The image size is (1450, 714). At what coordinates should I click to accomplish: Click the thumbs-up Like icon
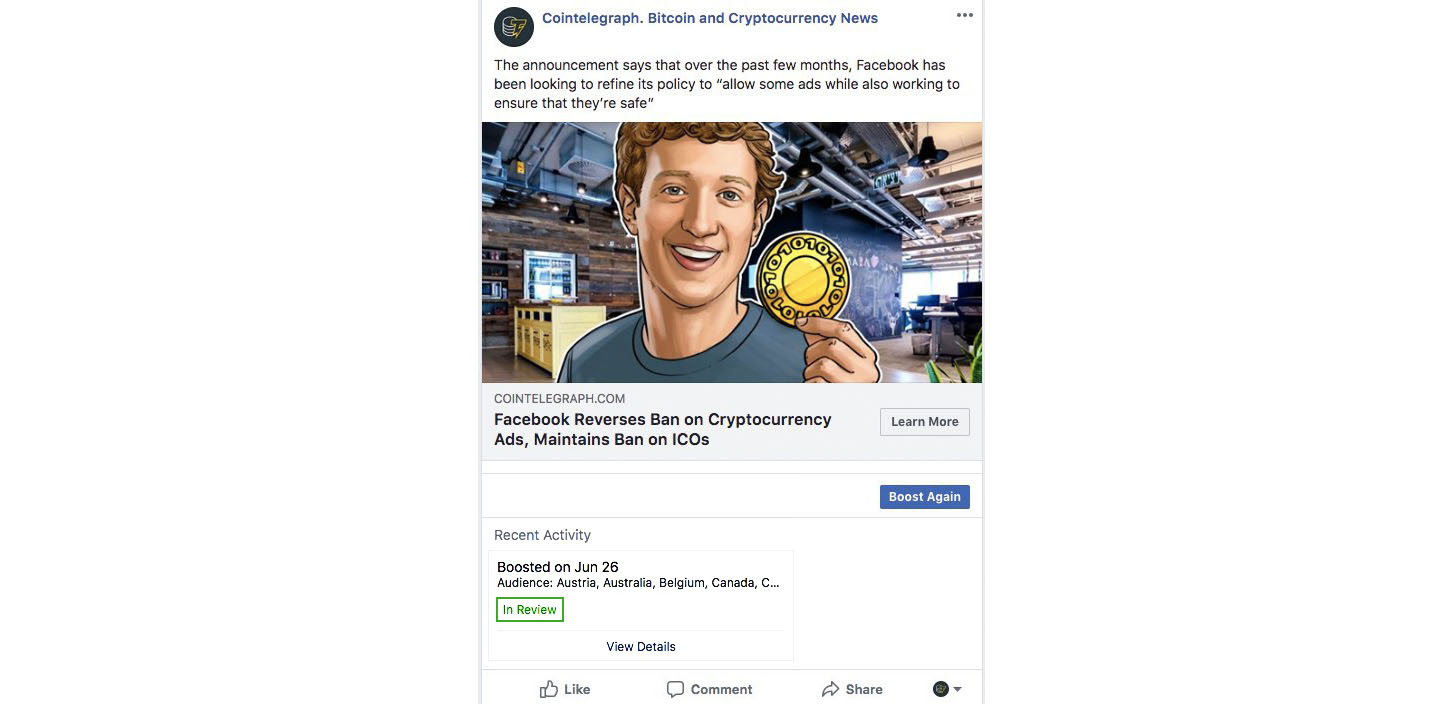(x=548, y=689)
